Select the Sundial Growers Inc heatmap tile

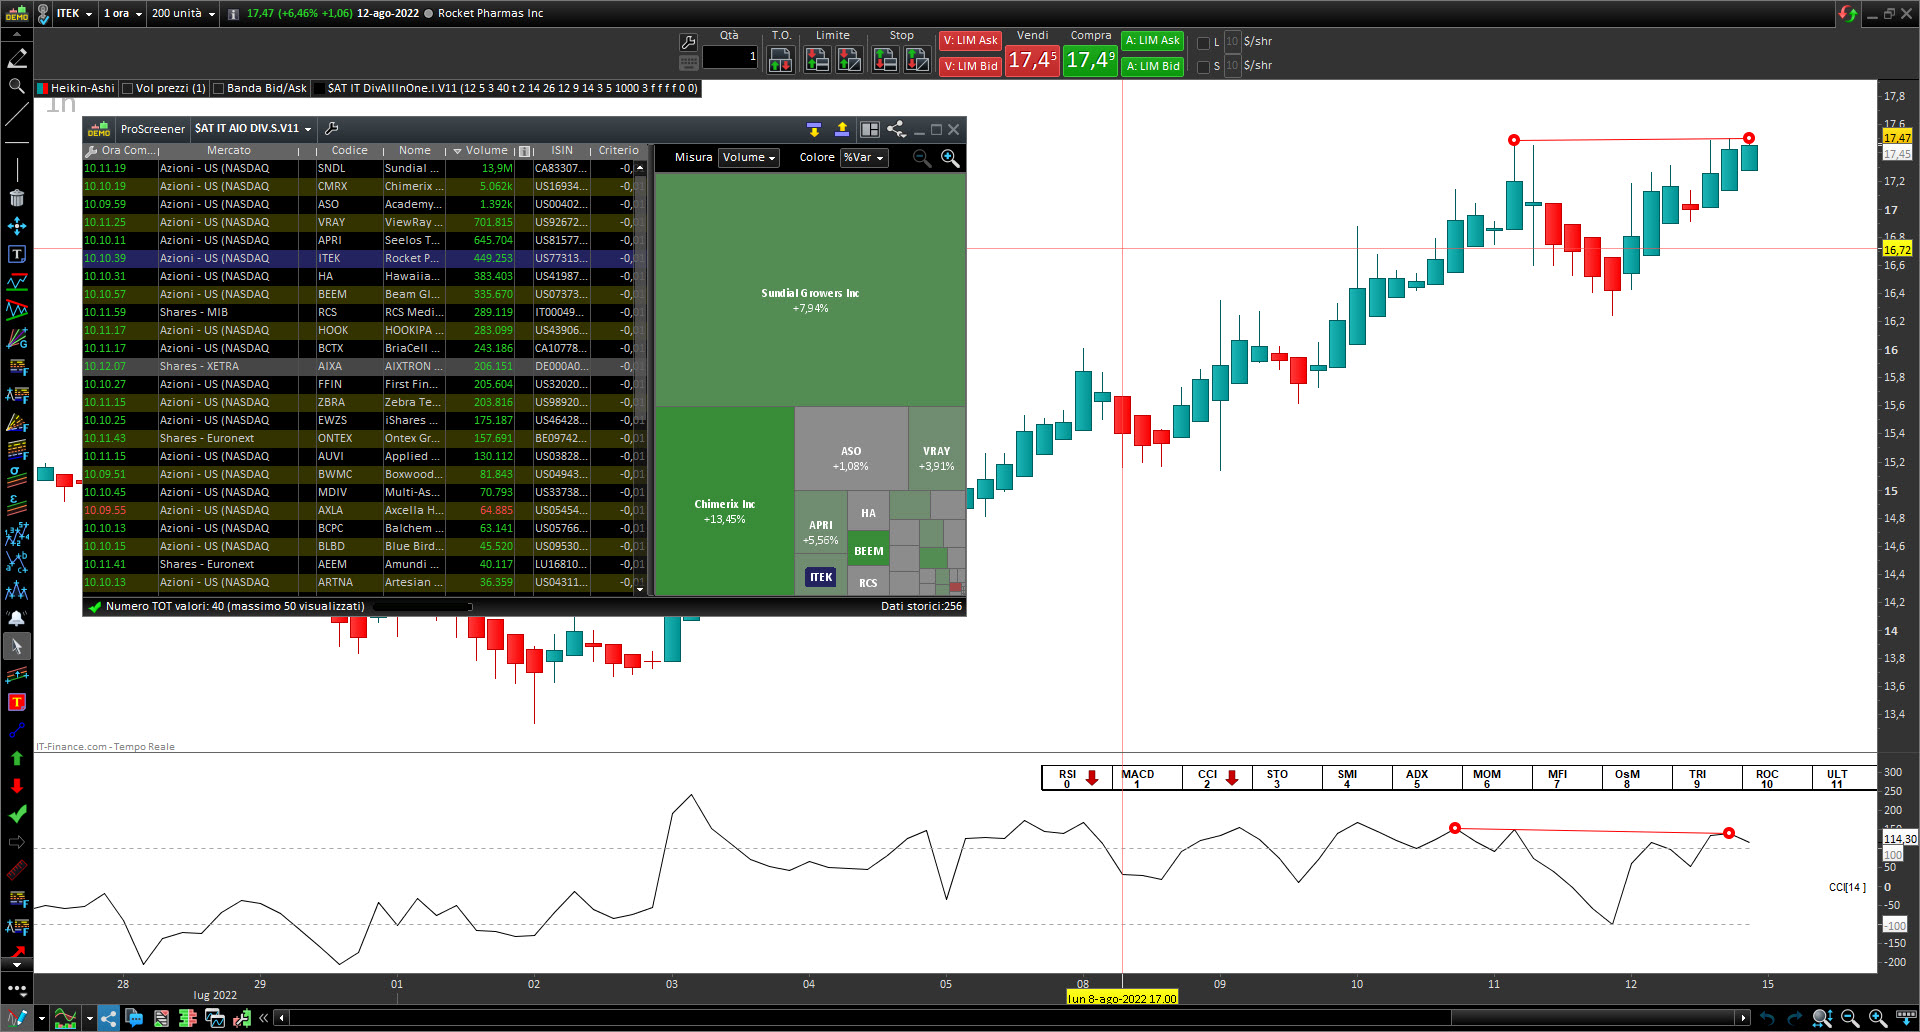pyautogui.click(x=810, y=291)
